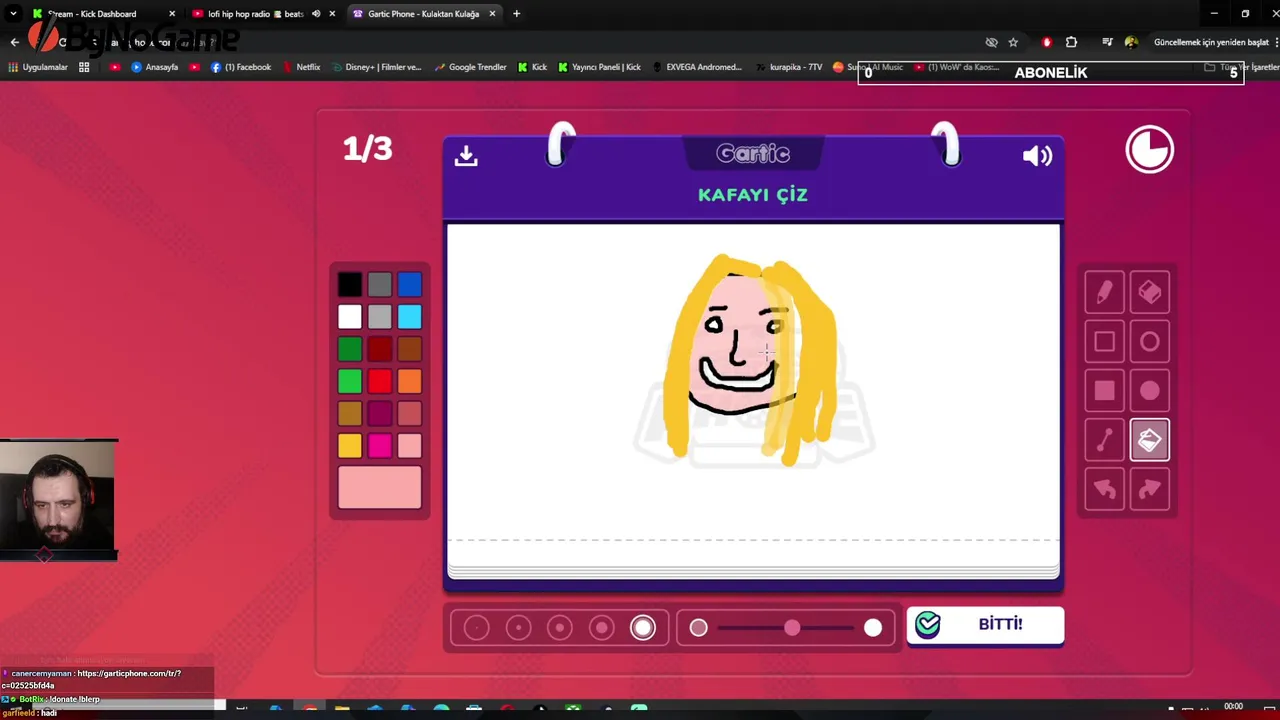1280x720 pixels.
Task: Choose the hollow rectangle shape tool
Action: (x=1105, y=342)
